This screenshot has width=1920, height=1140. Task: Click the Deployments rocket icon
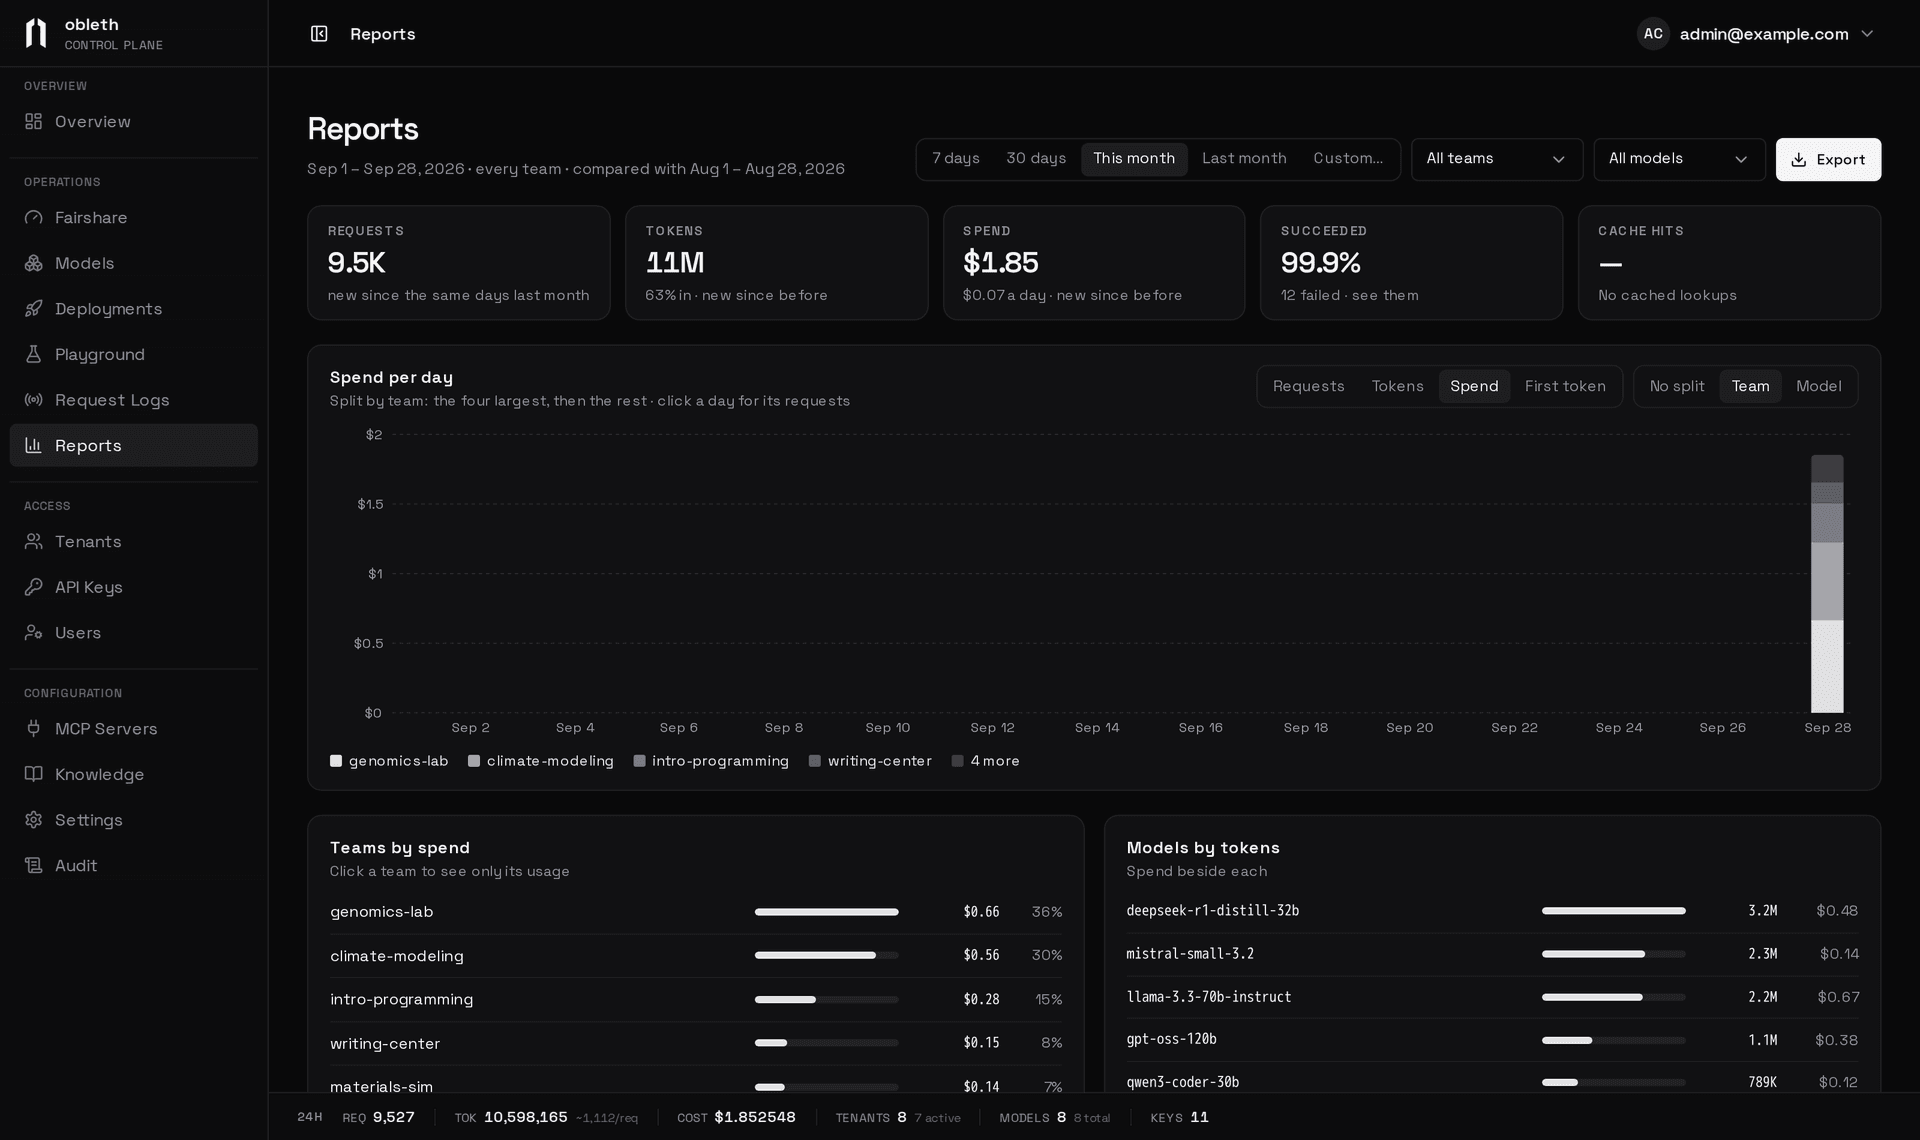[x=34, y=308]
